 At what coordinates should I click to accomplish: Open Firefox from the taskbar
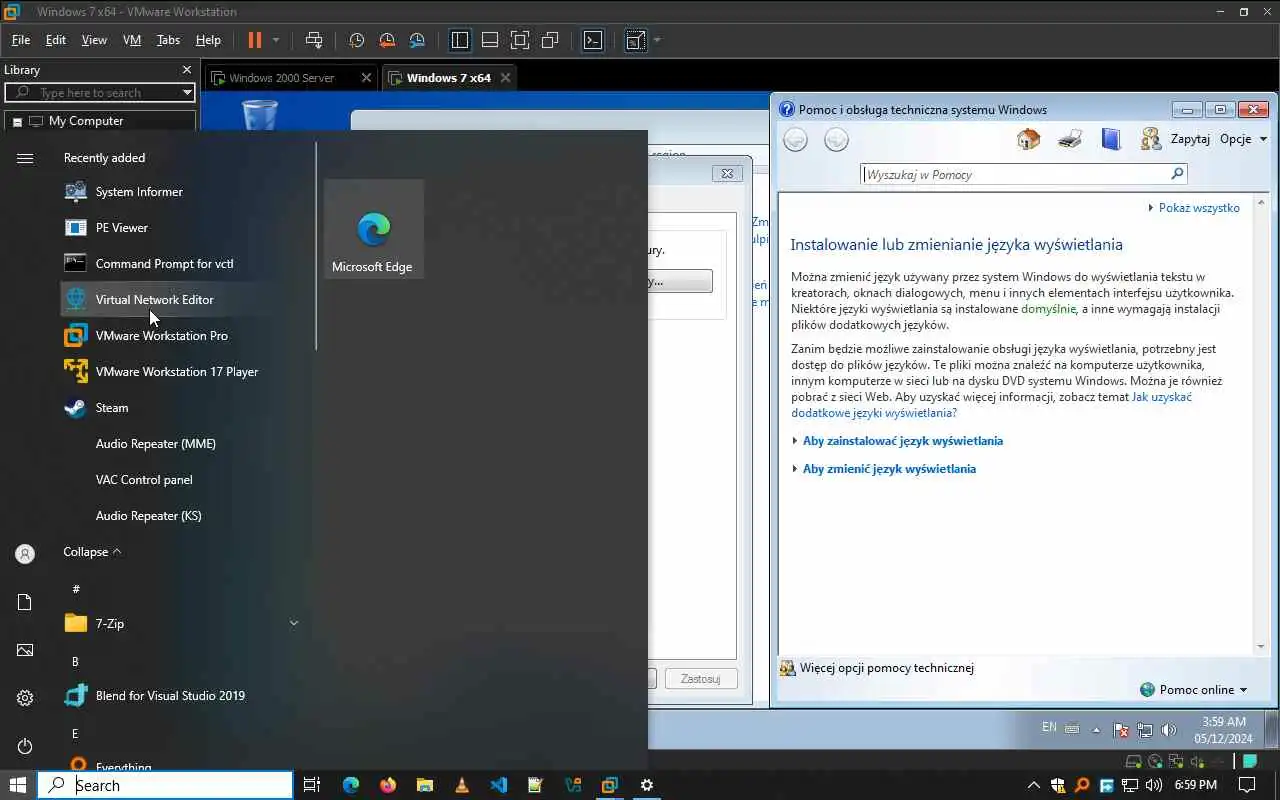[388, 785]
